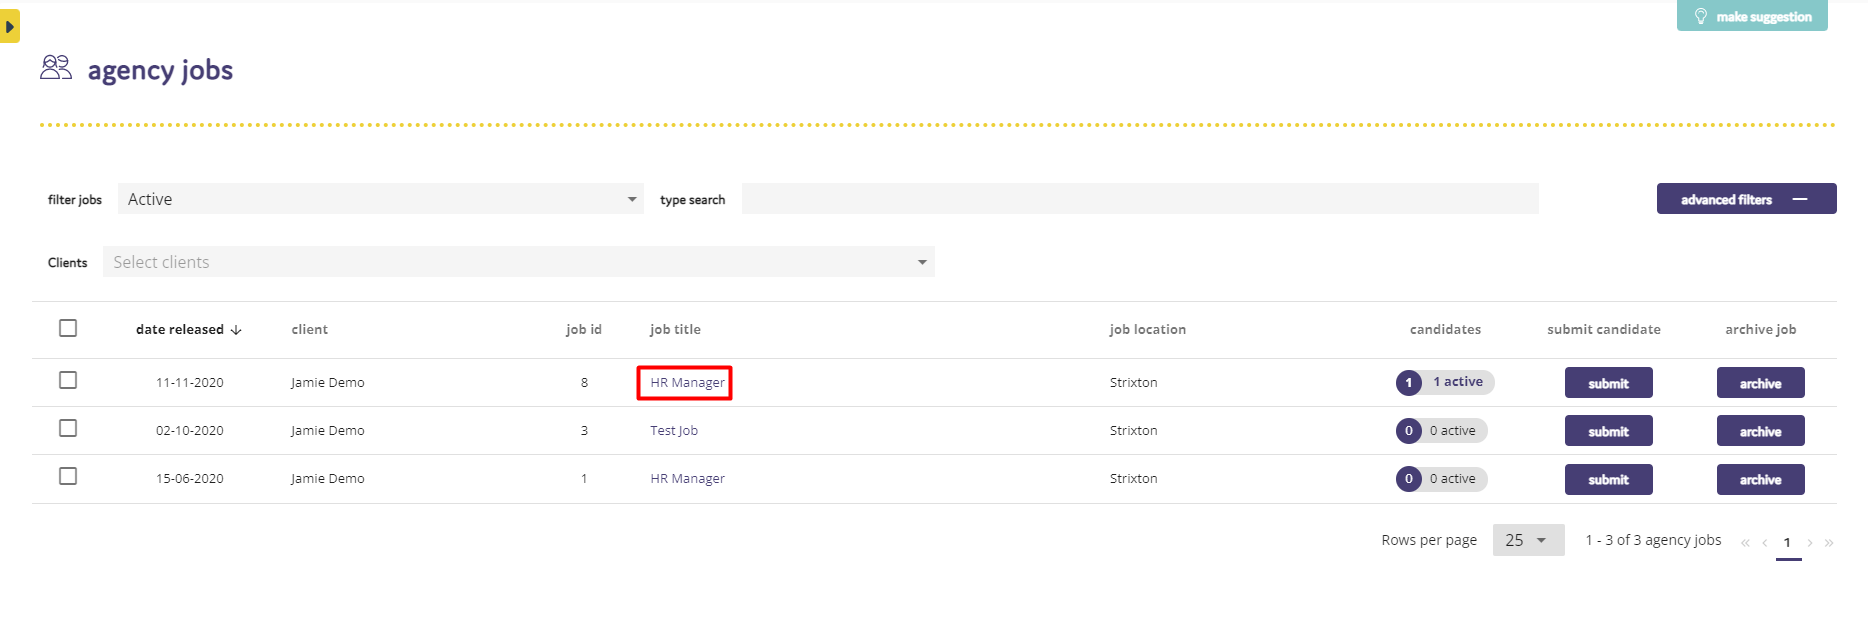Screen dimensions: 1868x644
Task: Click the candidates column header
Action: tap(1445, 329)
